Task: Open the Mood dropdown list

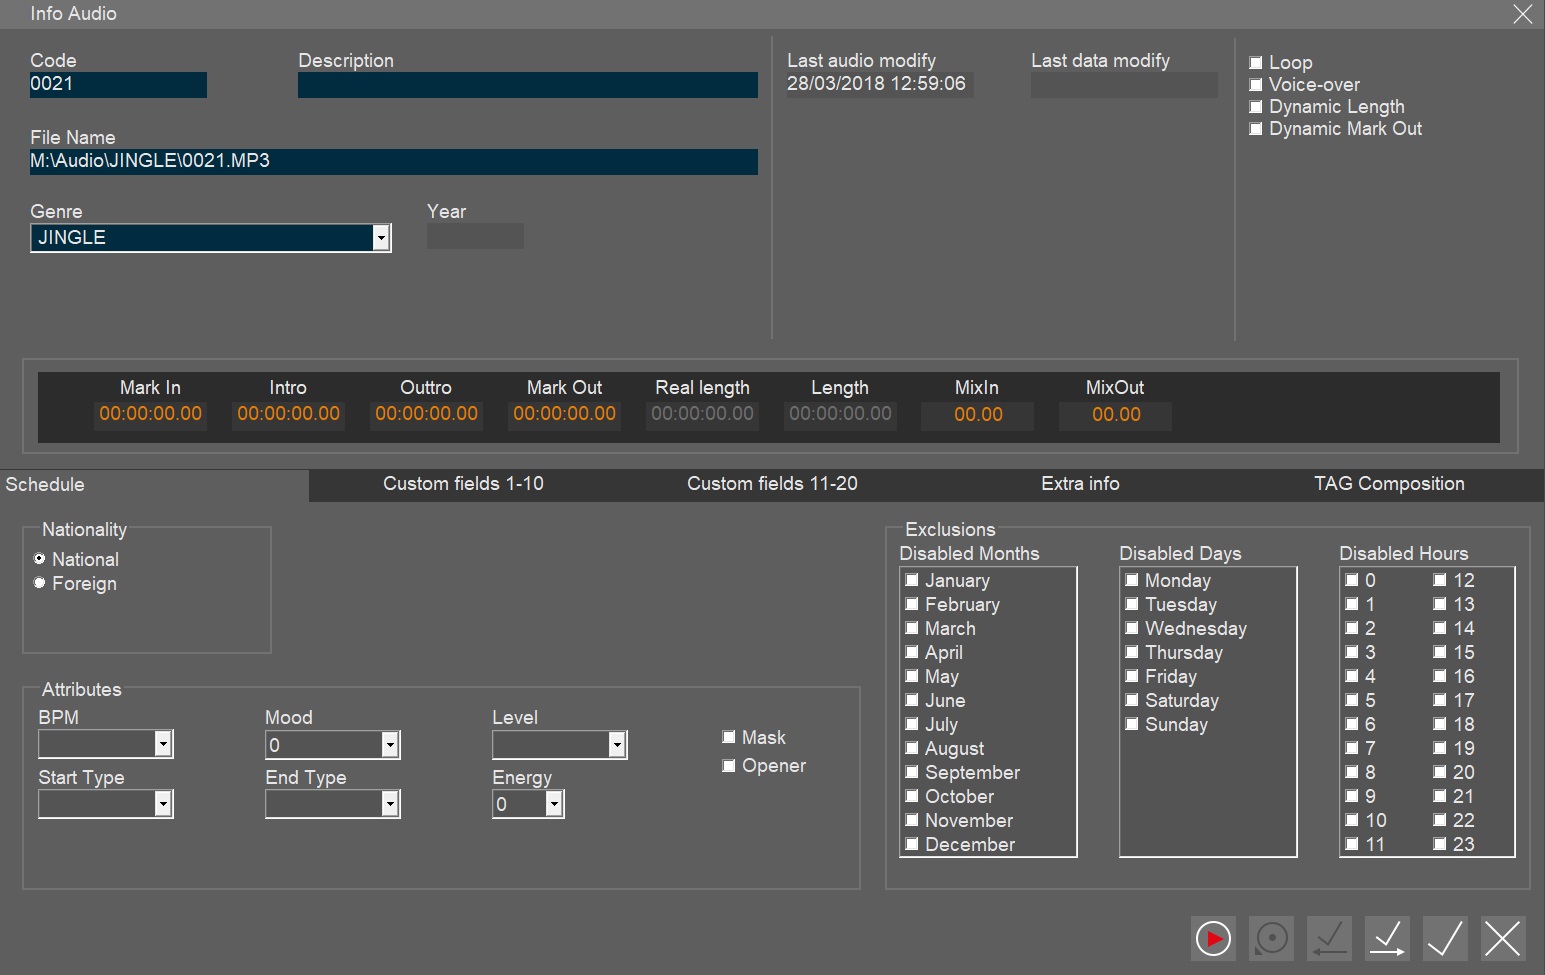Action: (x=390, y=745)
